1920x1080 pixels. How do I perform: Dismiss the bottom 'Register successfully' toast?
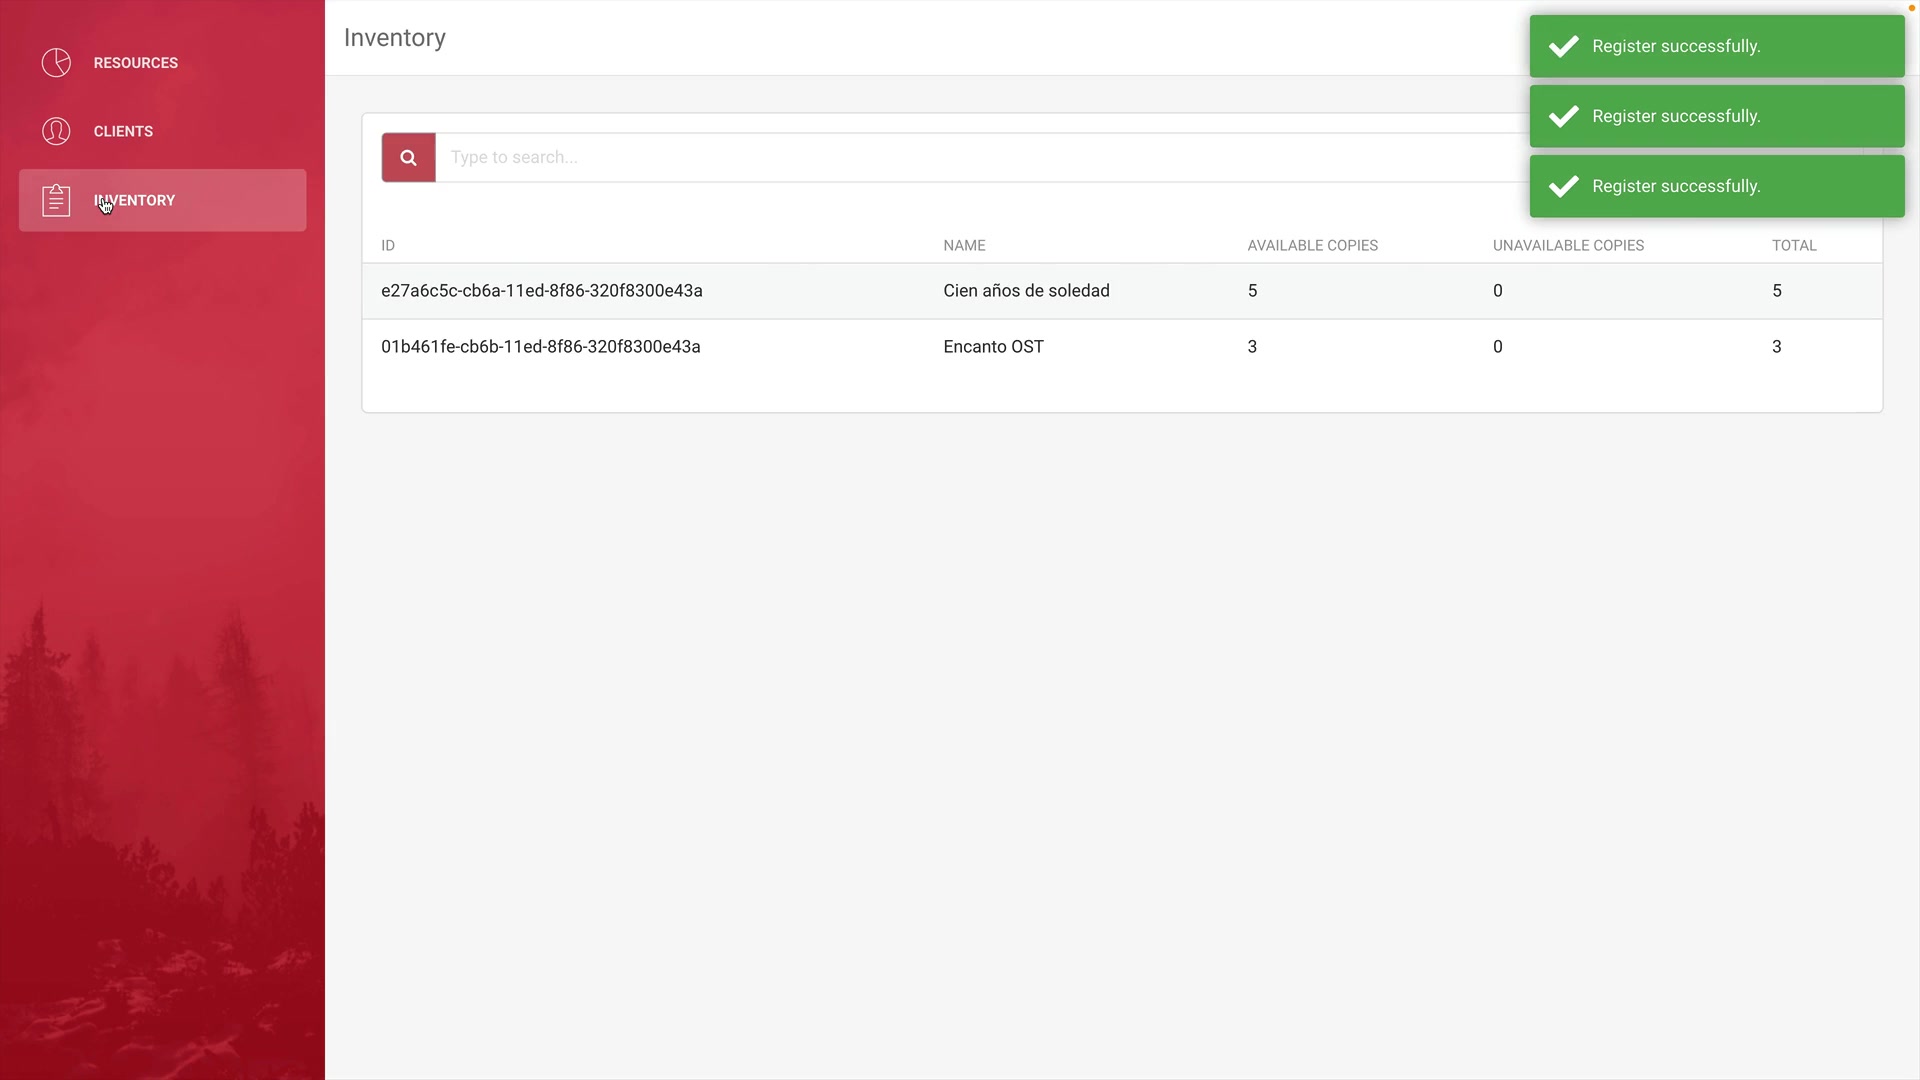pos(1716,186)
